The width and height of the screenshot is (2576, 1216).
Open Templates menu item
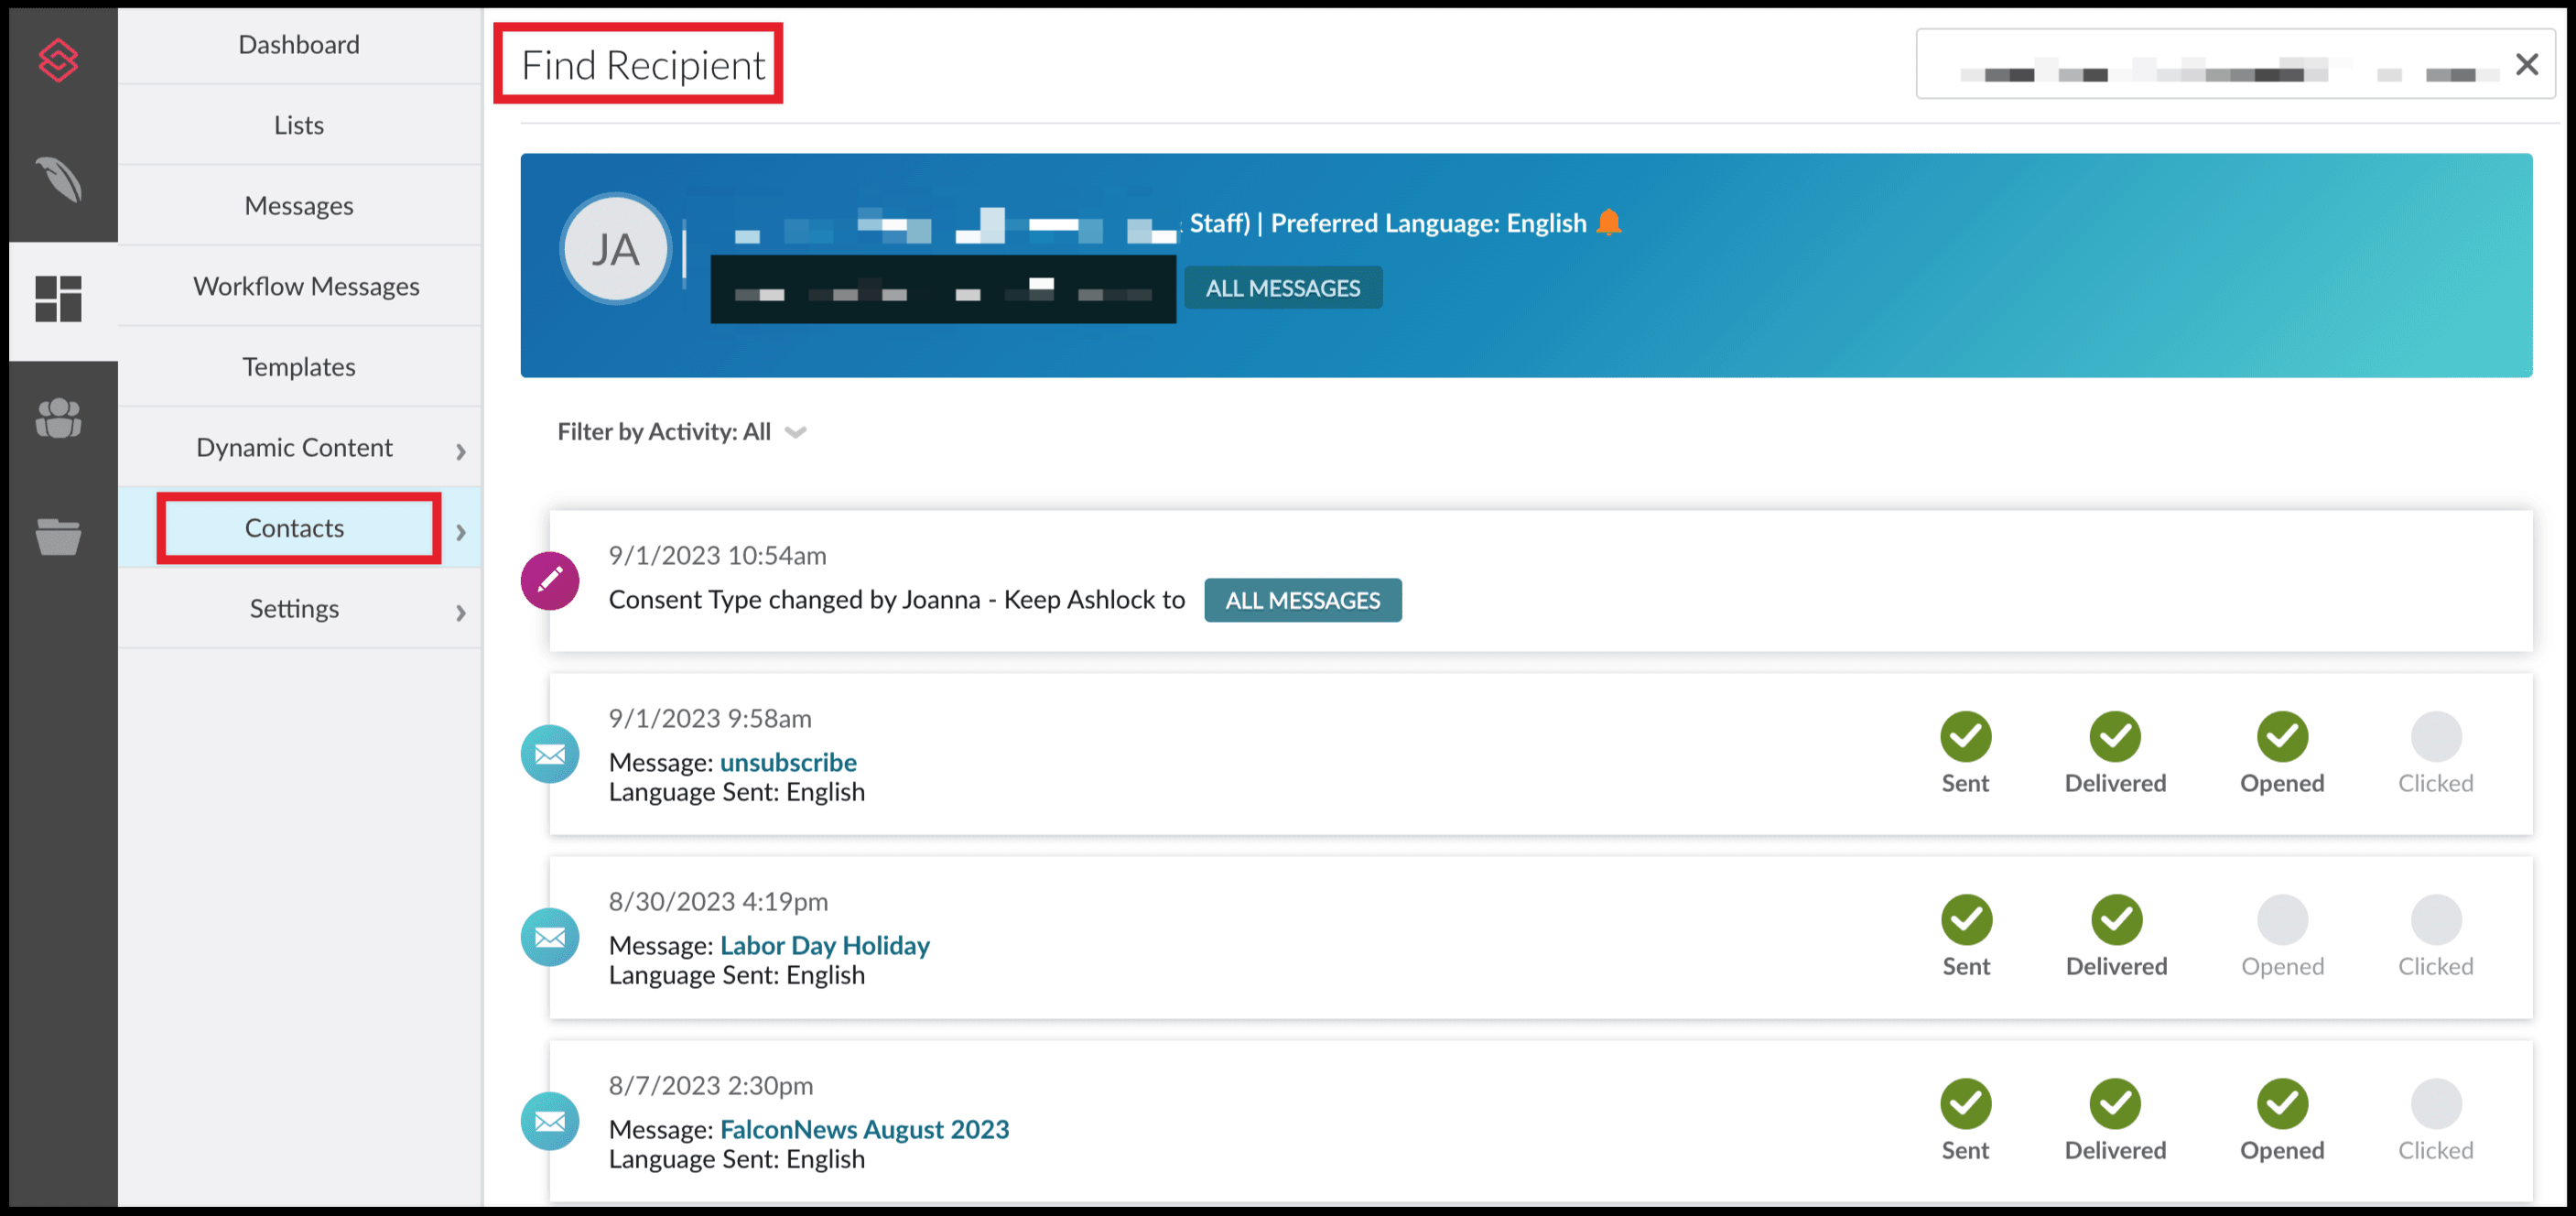pos(299,367)
